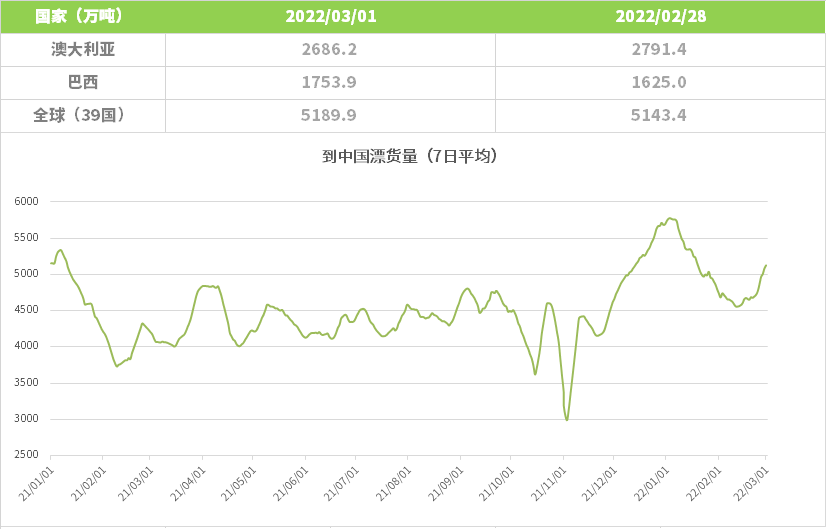Click the y-axis label 4500
This screenshot has width=826, height=529.
point(26,310)
